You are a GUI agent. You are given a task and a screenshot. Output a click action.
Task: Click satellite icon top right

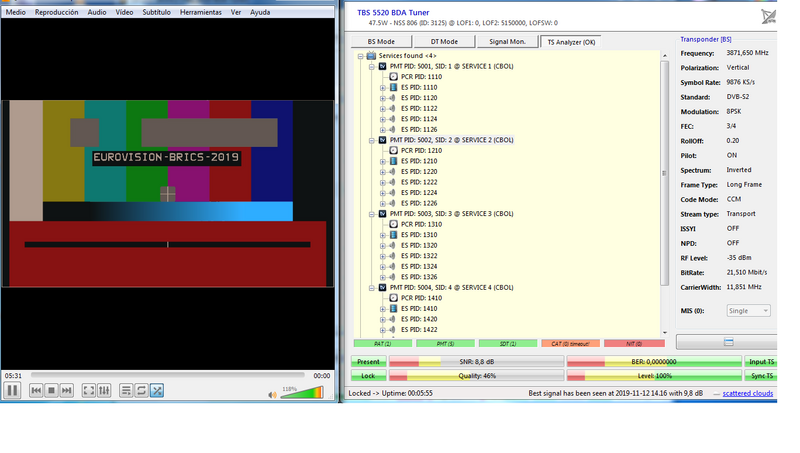point(768,16)
